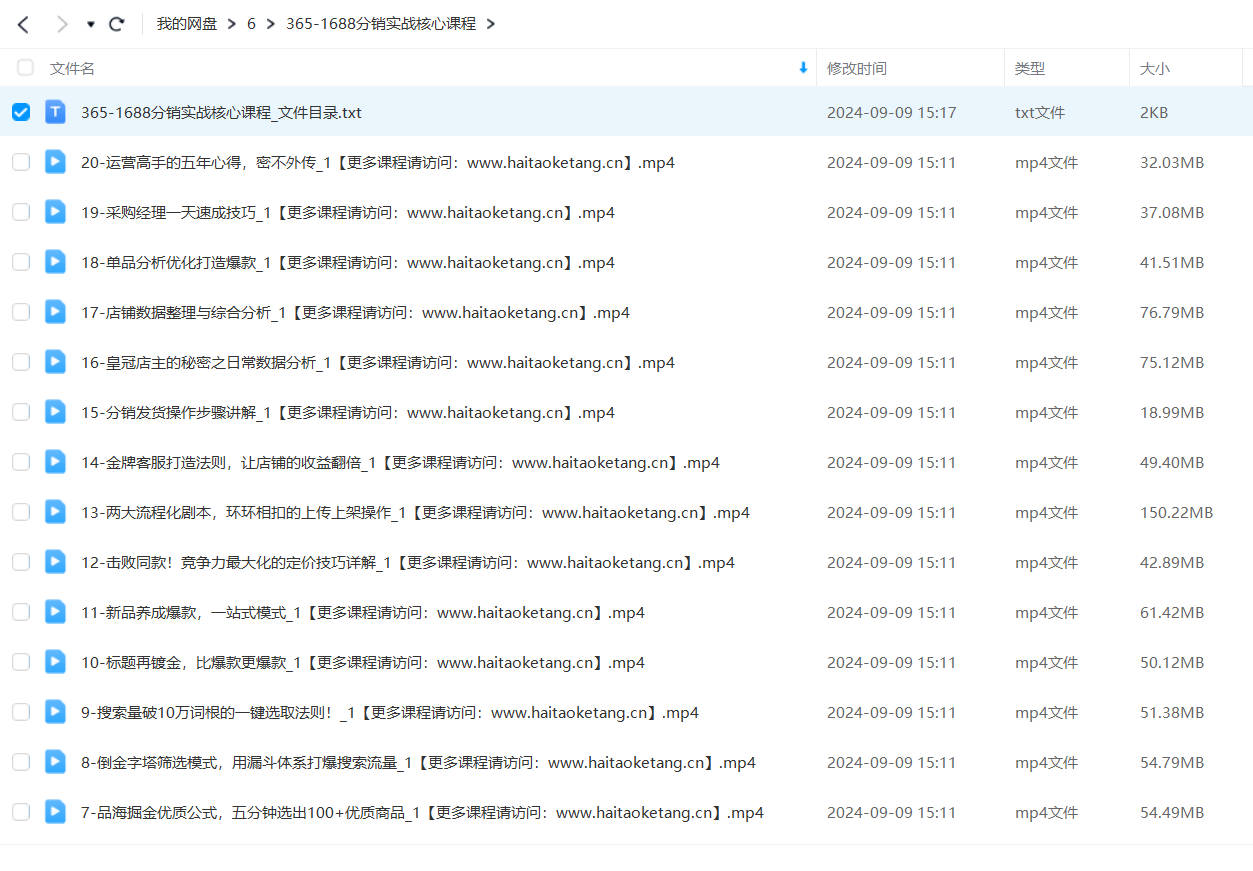Open 365-1688分销实战核心课程_文件目录.txt
Screen dimensions: 1253x871
coord(221,112)
